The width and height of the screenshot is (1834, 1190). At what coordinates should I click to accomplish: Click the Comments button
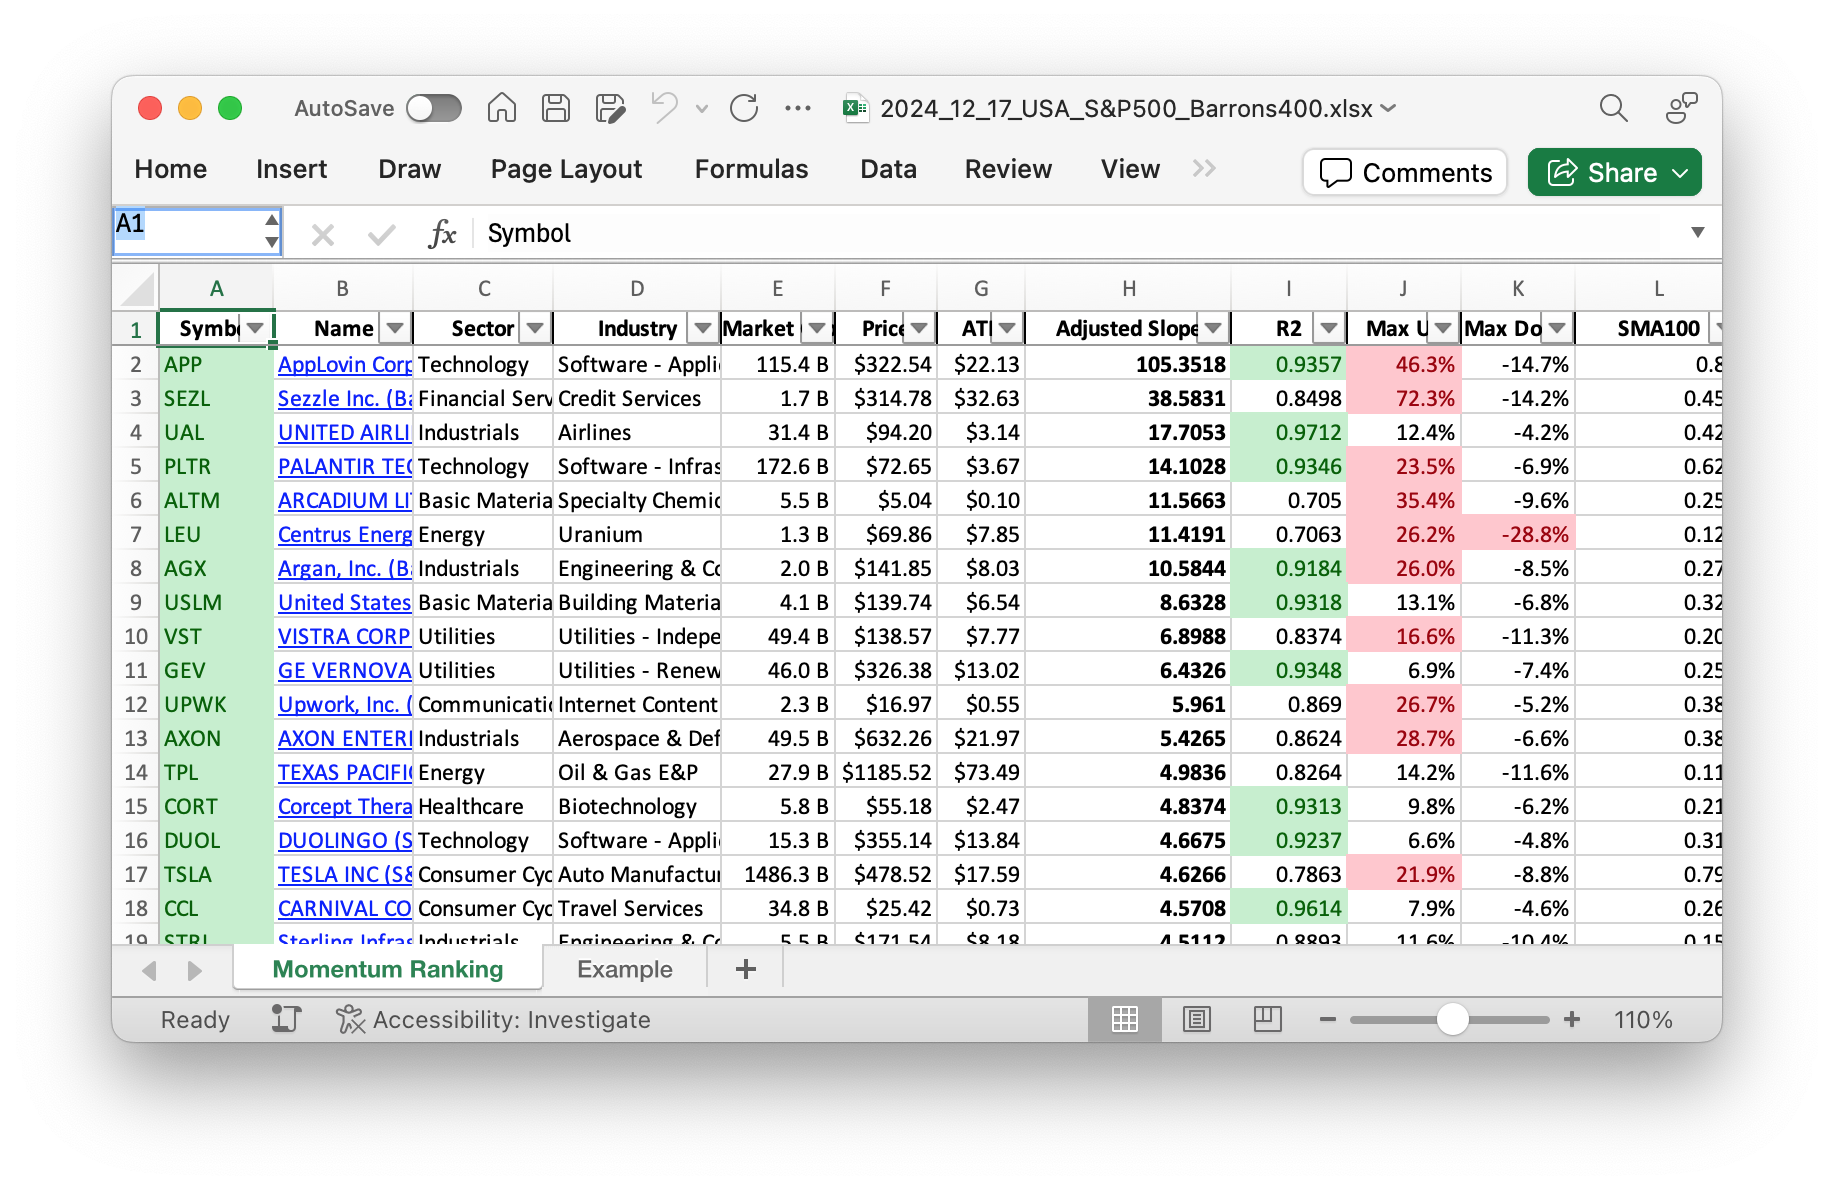click(1405, 172)
